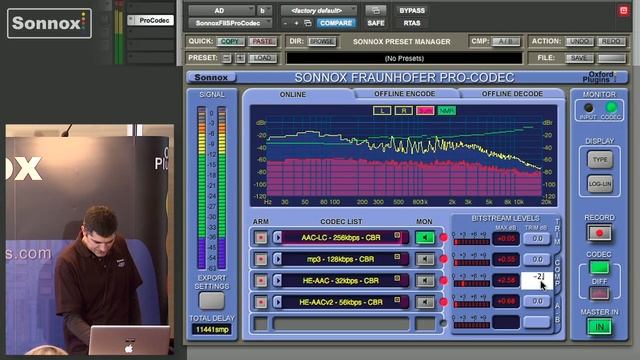
Task: Set monitor to INPUT
Action: coord(588,108)
